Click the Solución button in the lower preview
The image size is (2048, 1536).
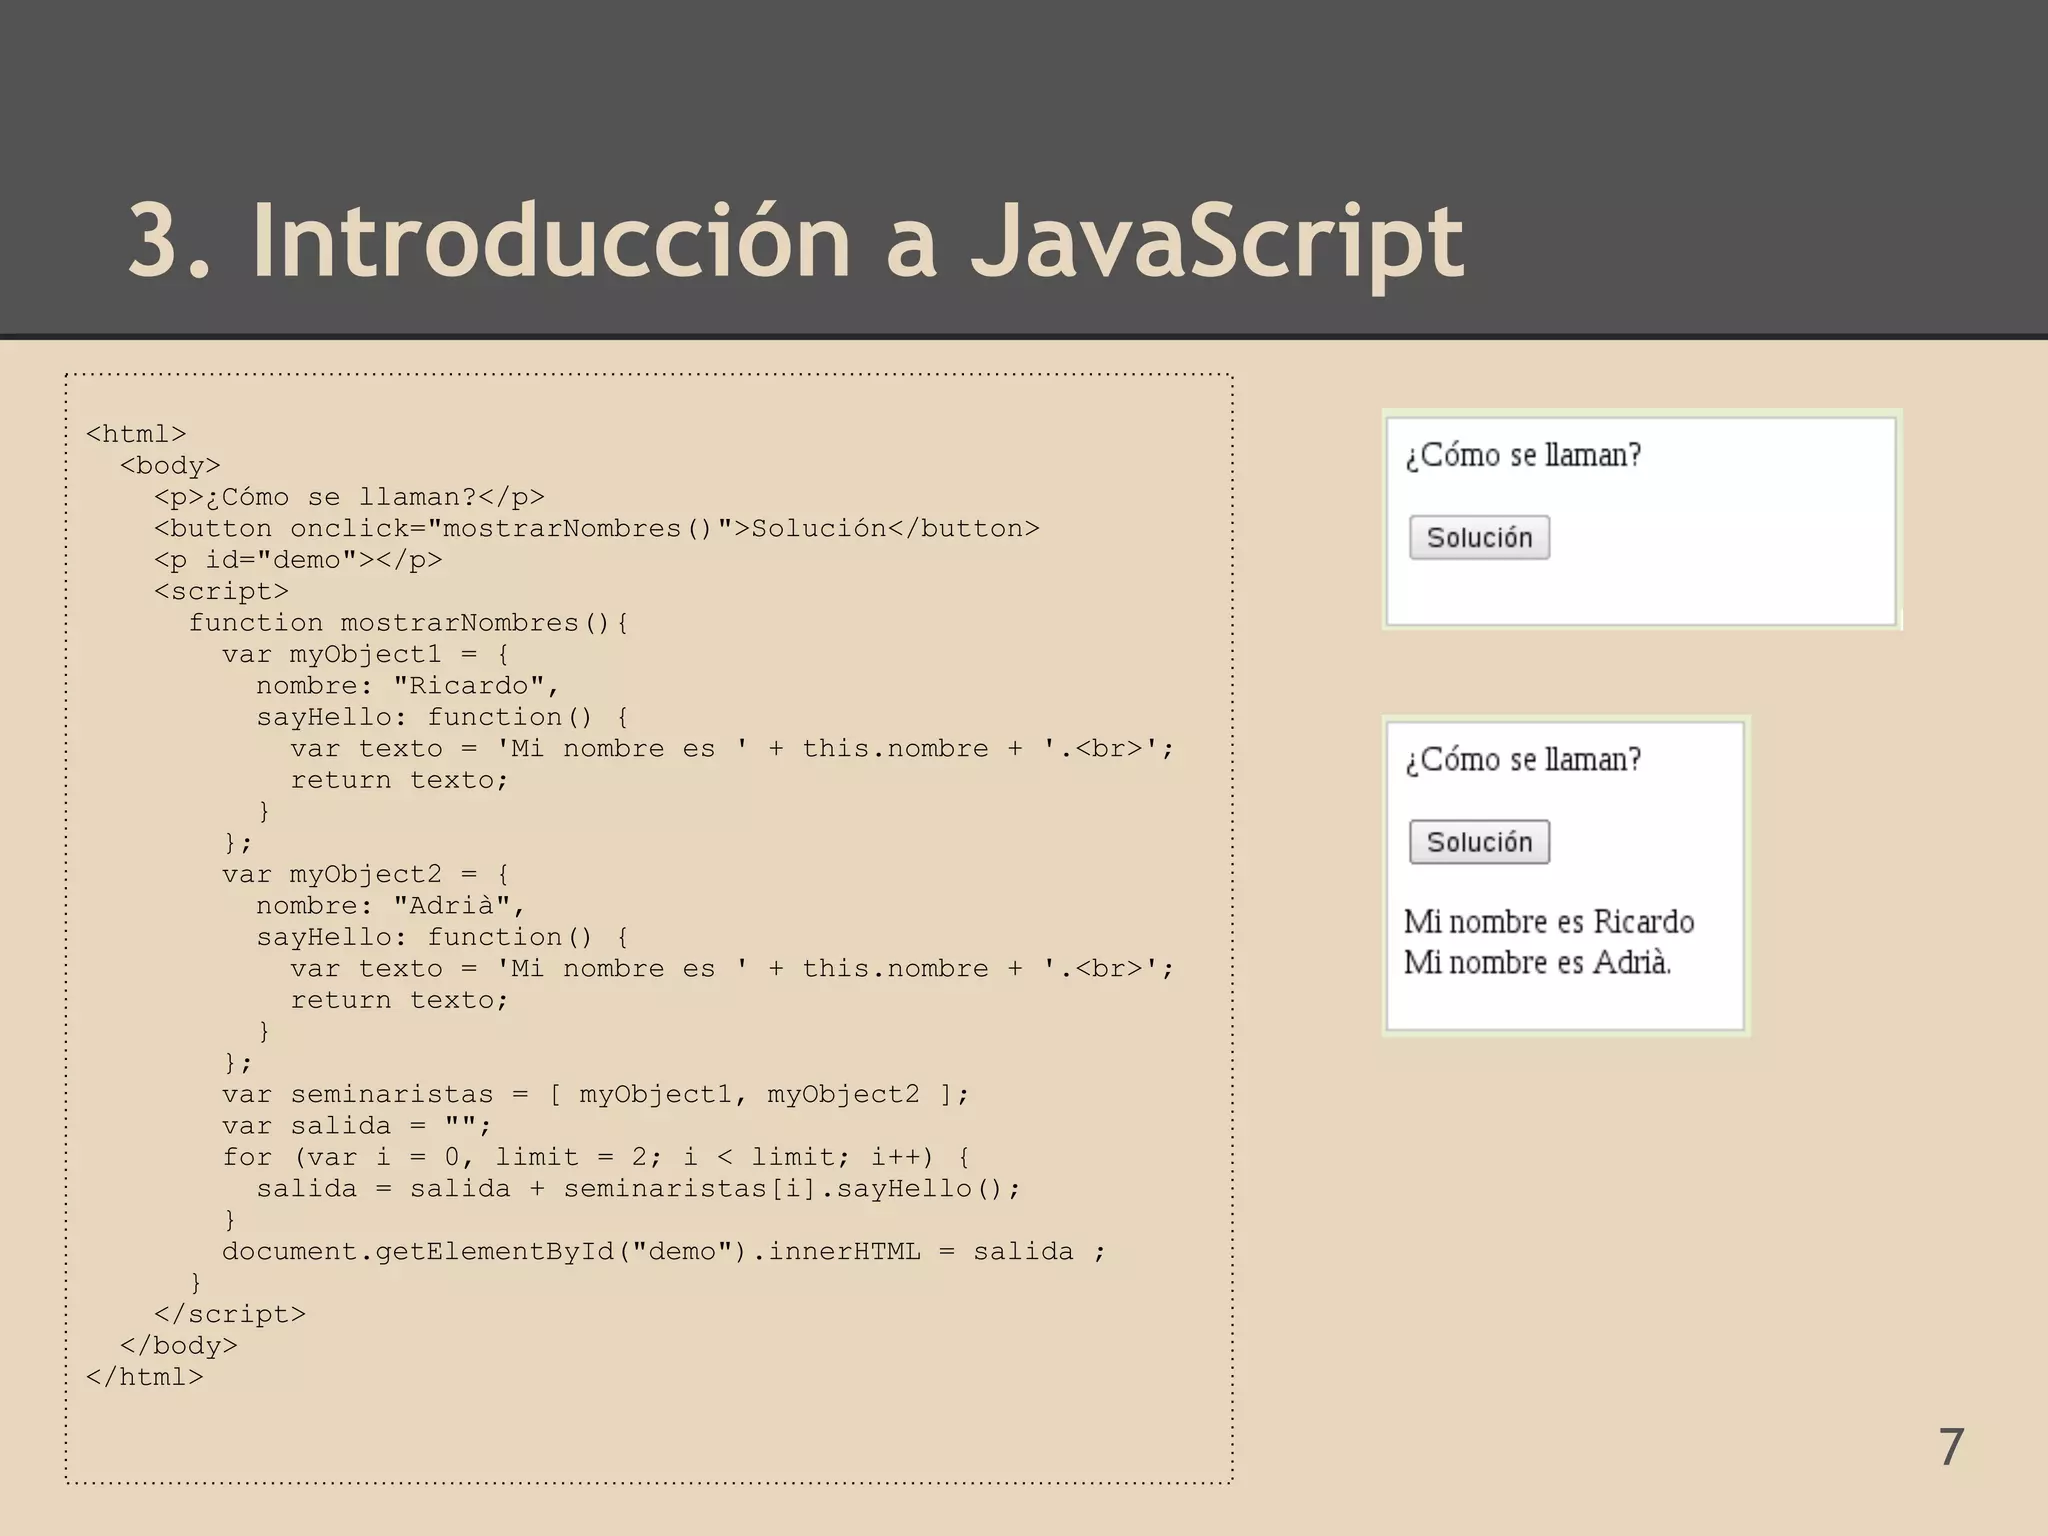[1479, 842]
